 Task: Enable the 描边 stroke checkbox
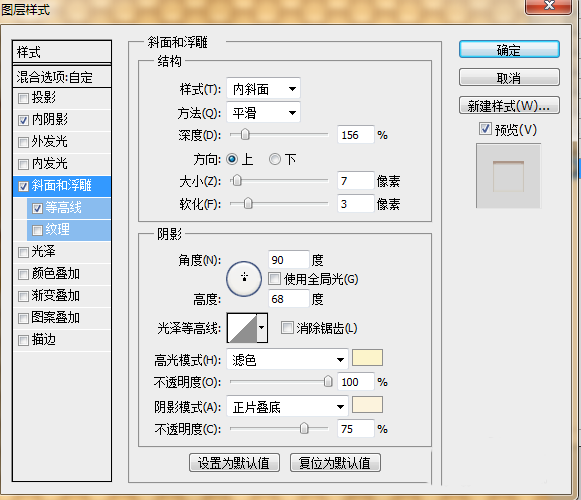pyautogui.click(x=23, y=340)
